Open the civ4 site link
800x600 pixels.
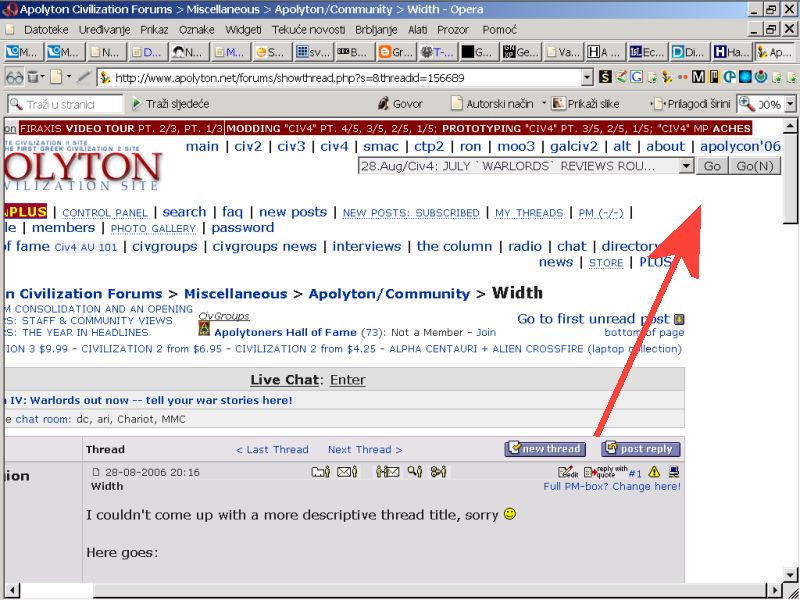point(334,146)
